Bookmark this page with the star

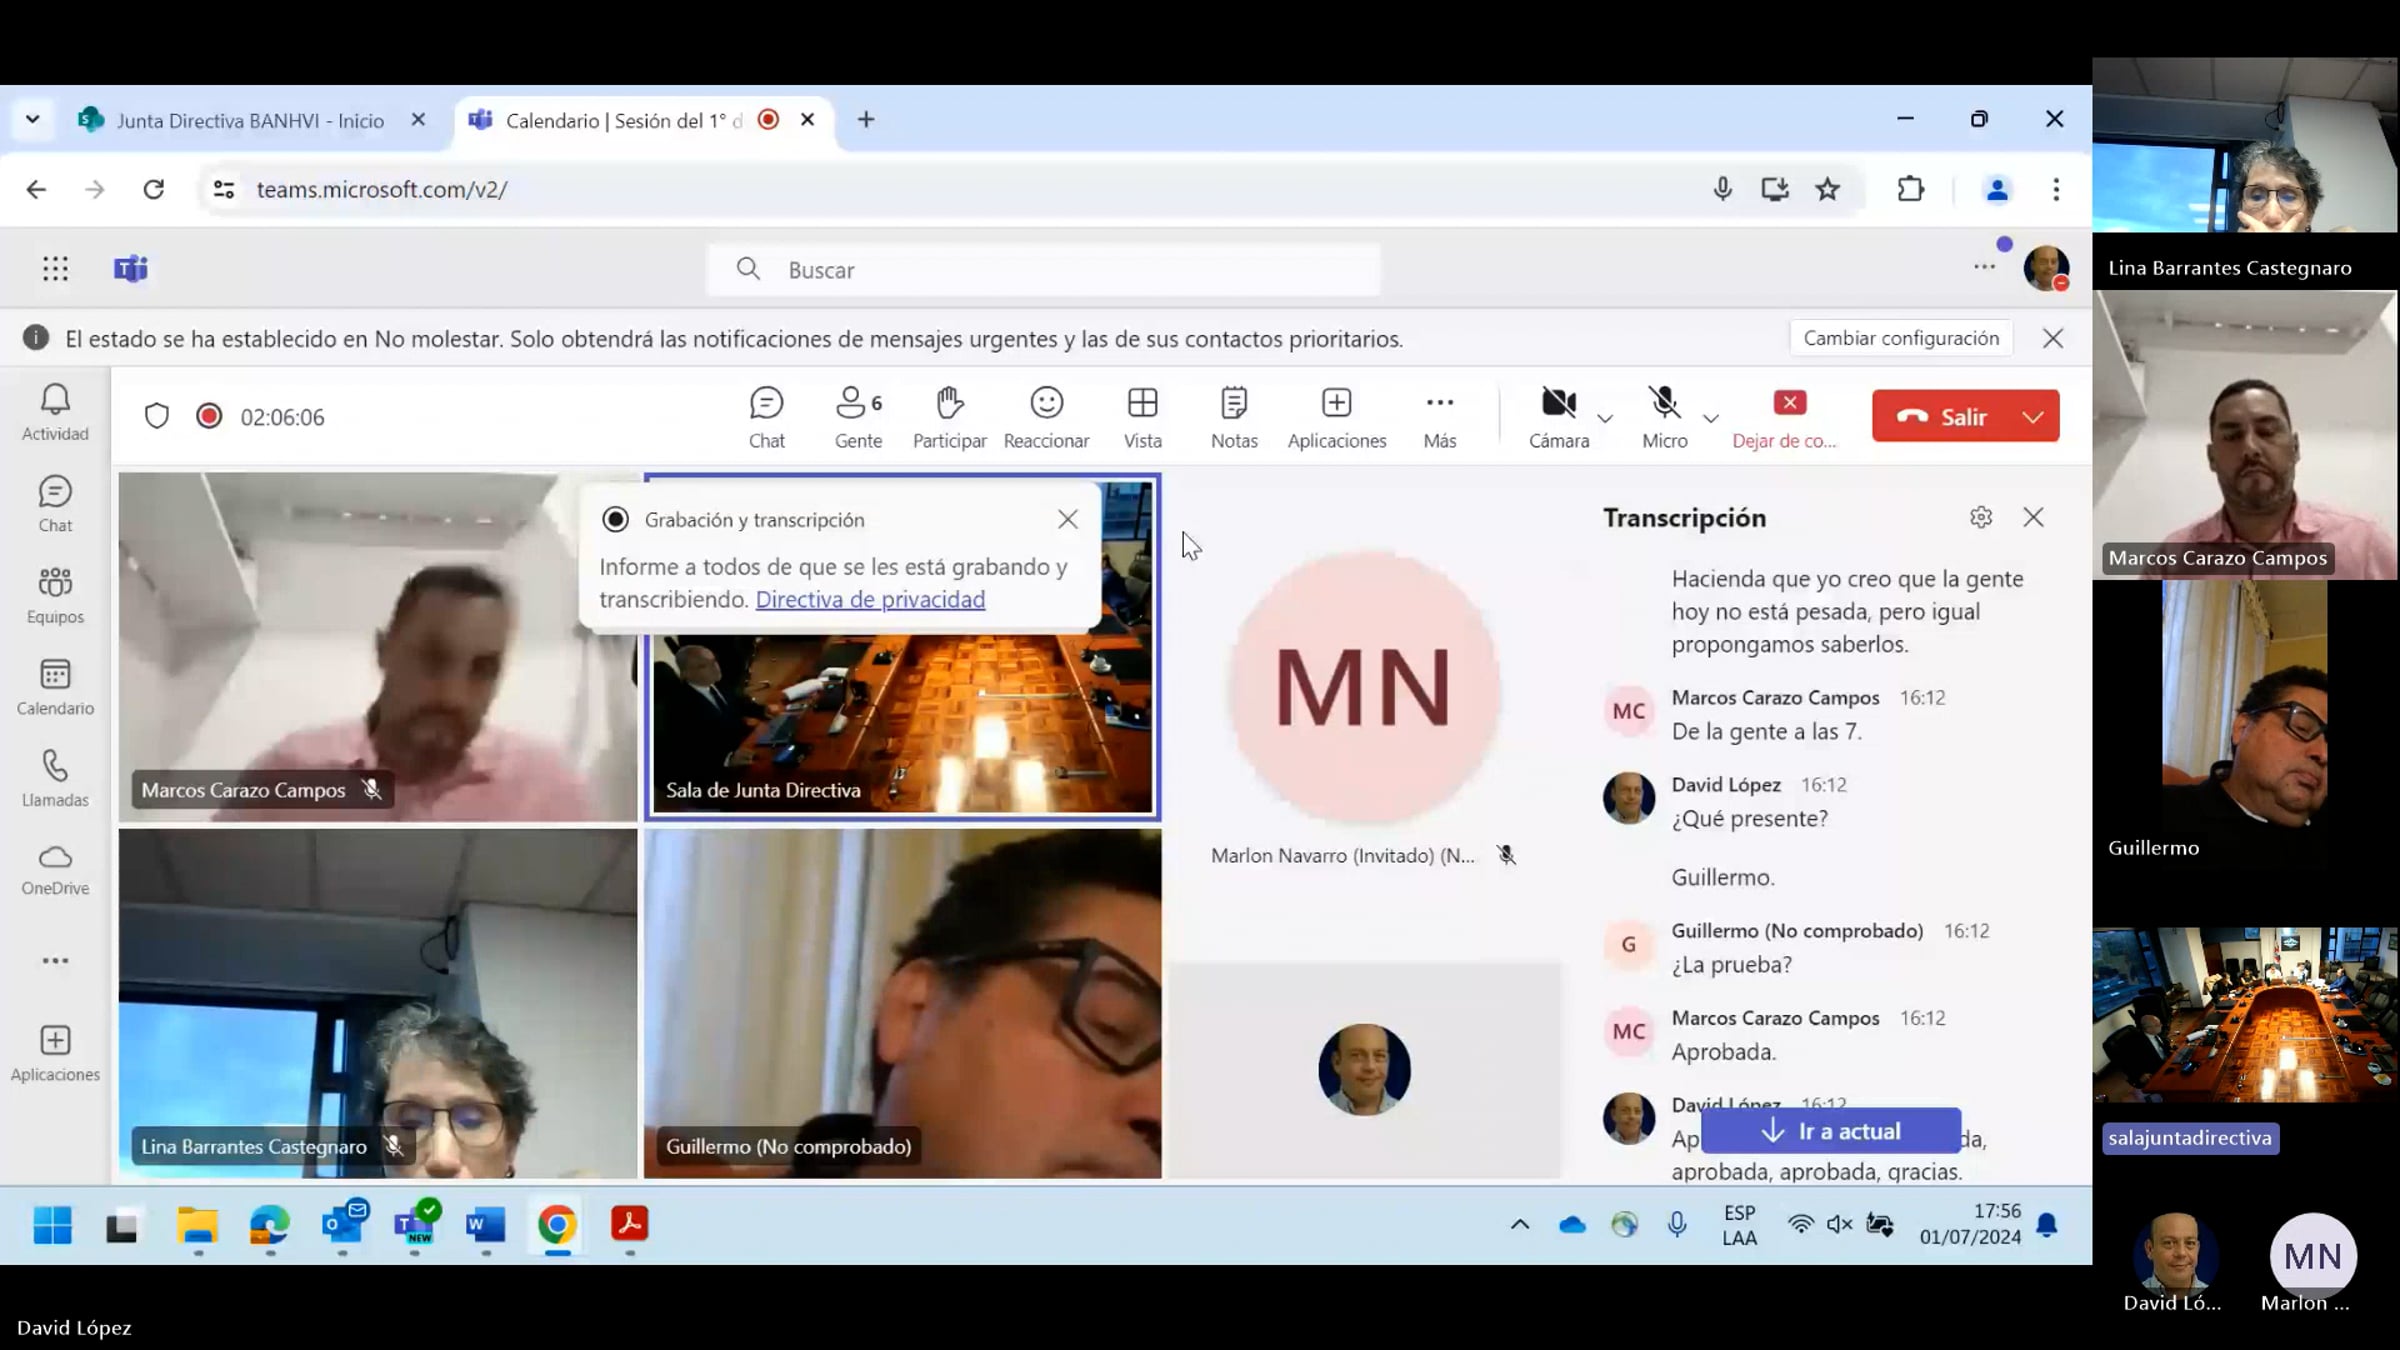(x=1828, y=189)
